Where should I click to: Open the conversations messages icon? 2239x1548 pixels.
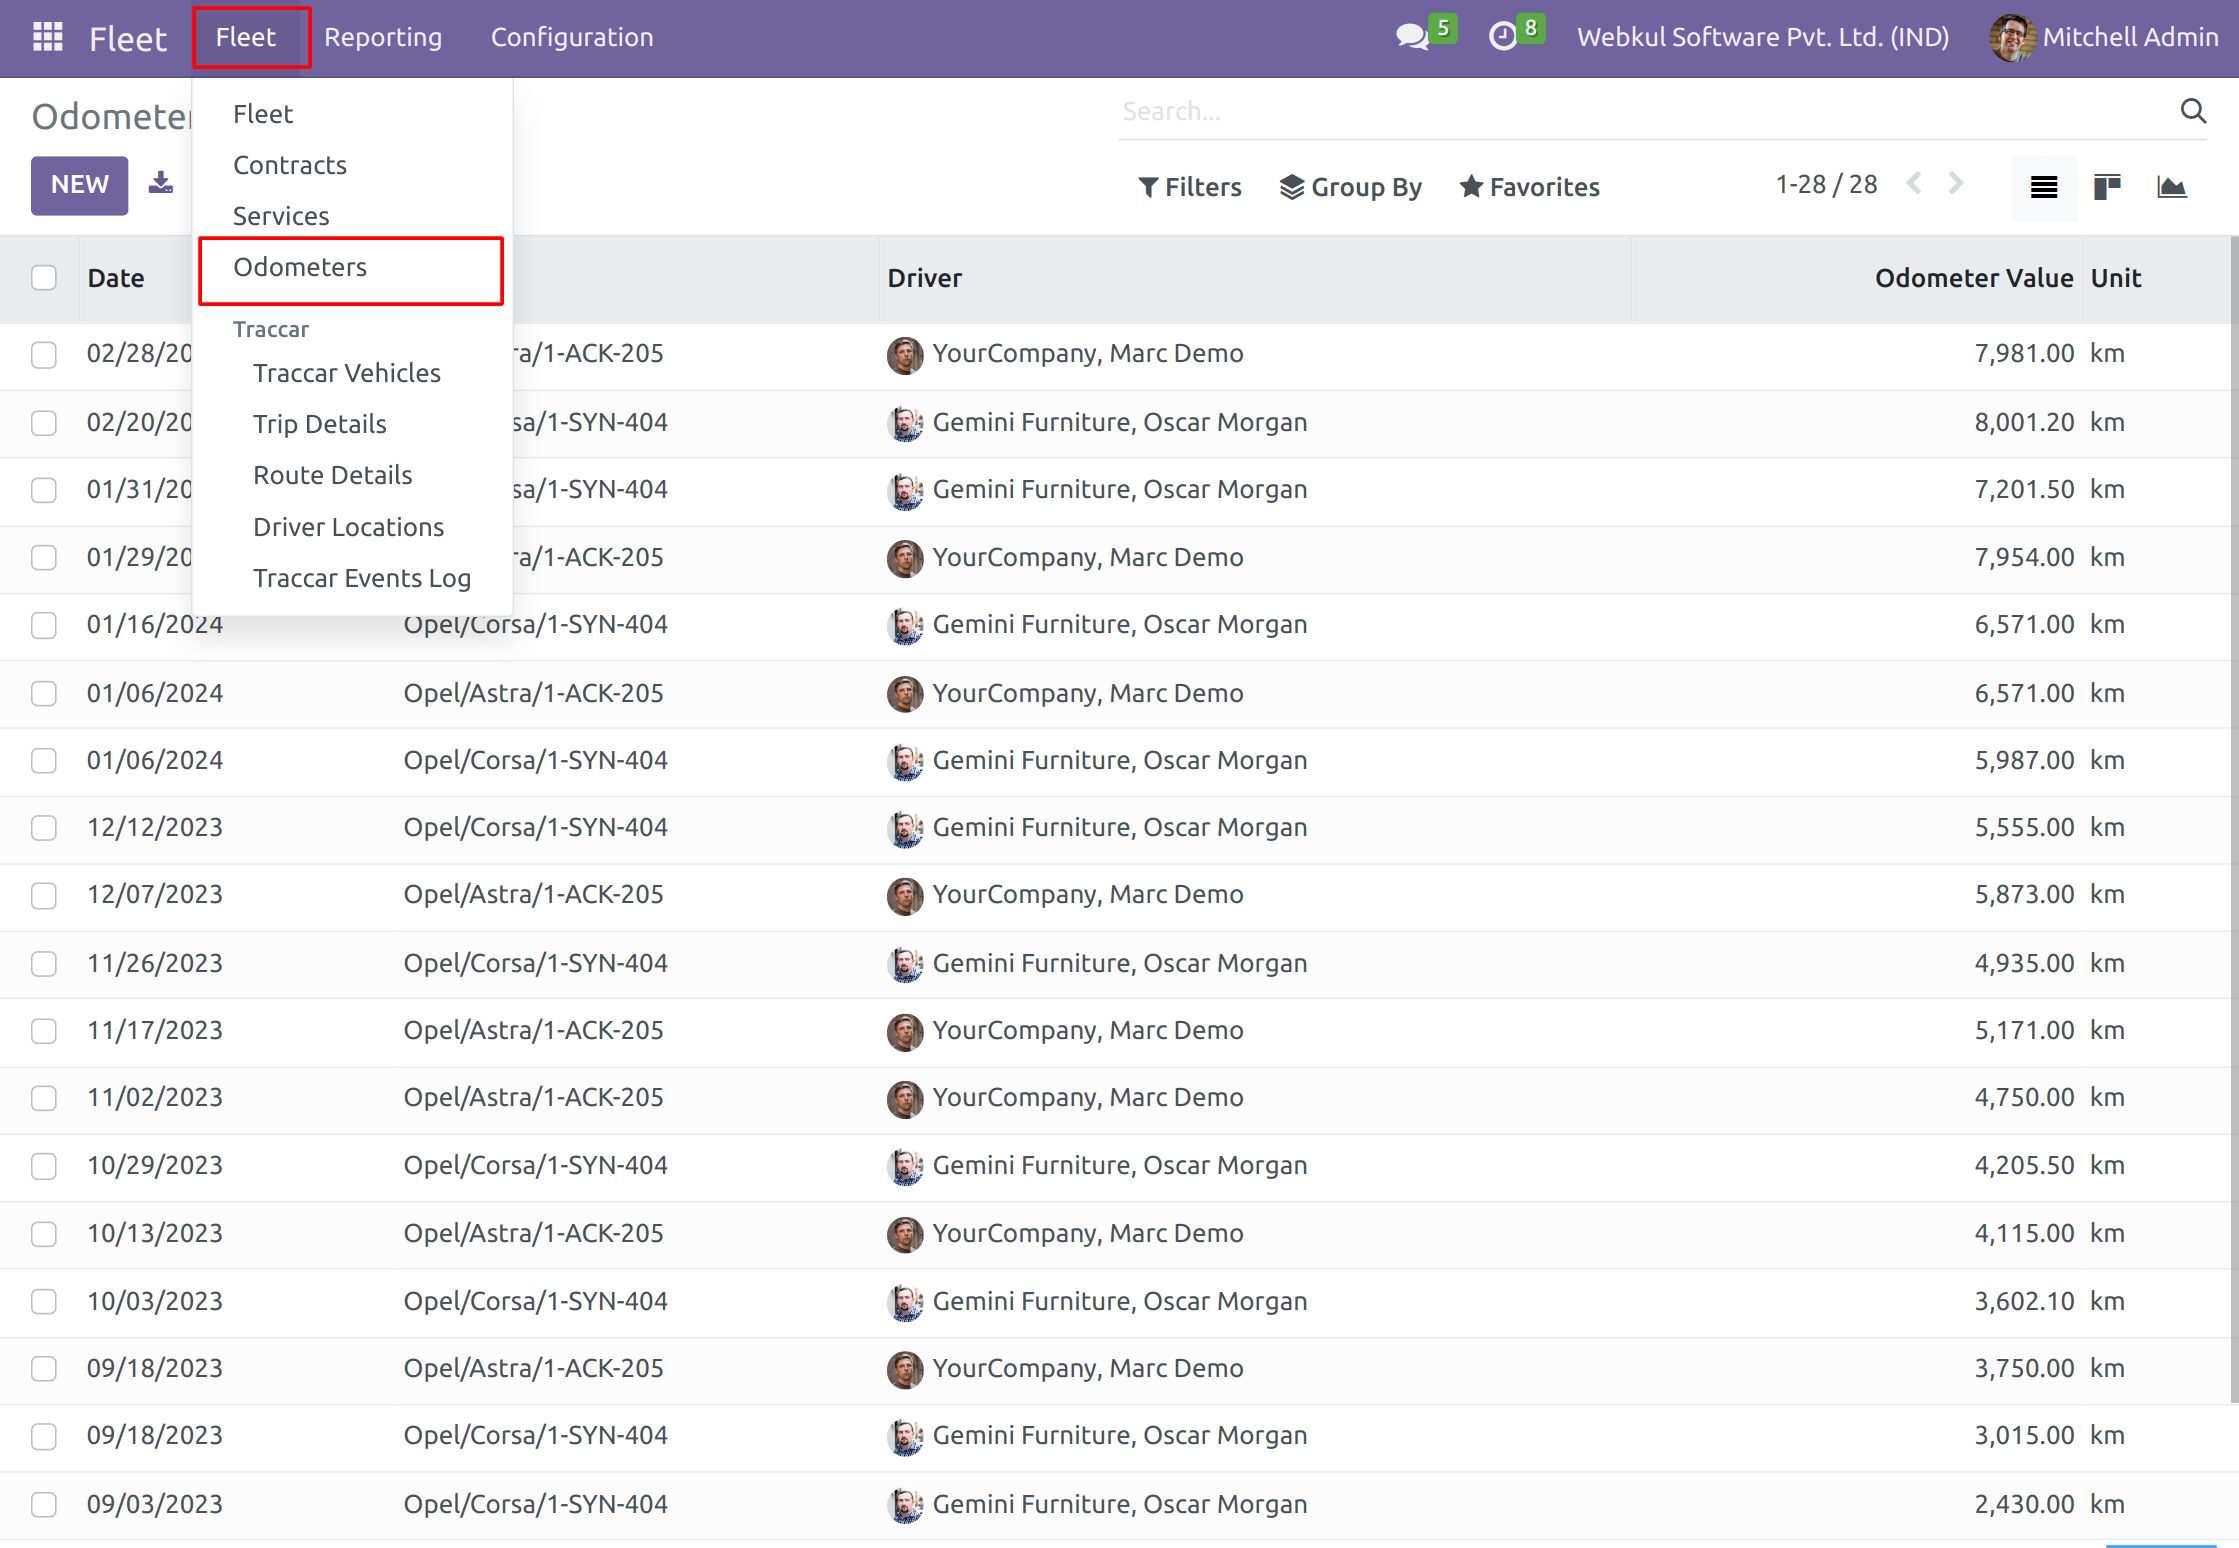pos(1411,37)
